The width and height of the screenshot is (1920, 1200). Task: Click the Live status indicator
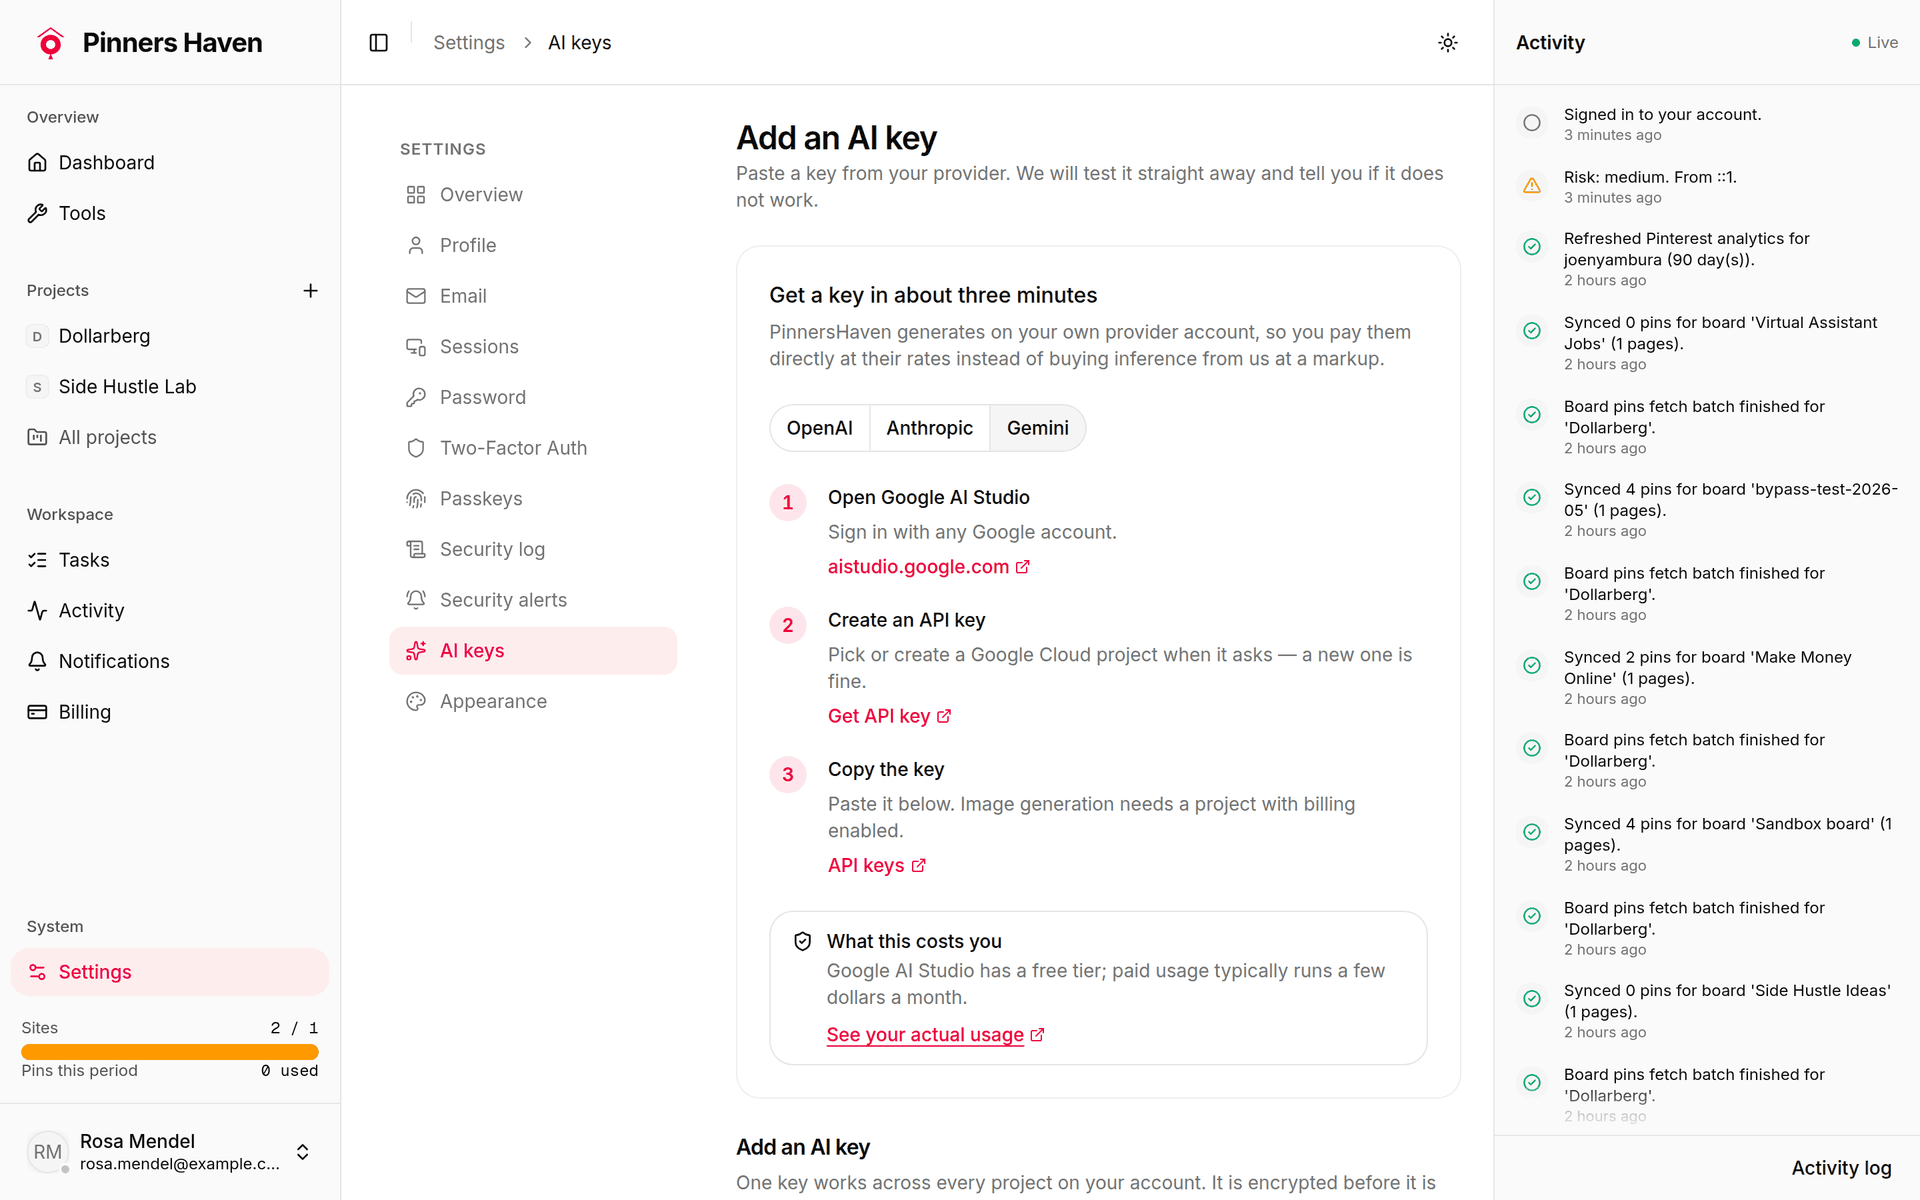coord(1874,43)
